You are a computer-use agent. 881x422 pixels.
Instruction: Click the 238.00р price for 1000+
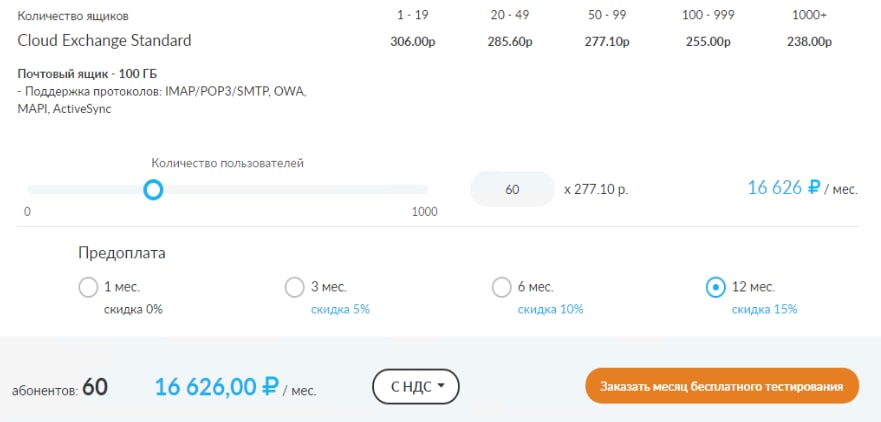point(809,42)
